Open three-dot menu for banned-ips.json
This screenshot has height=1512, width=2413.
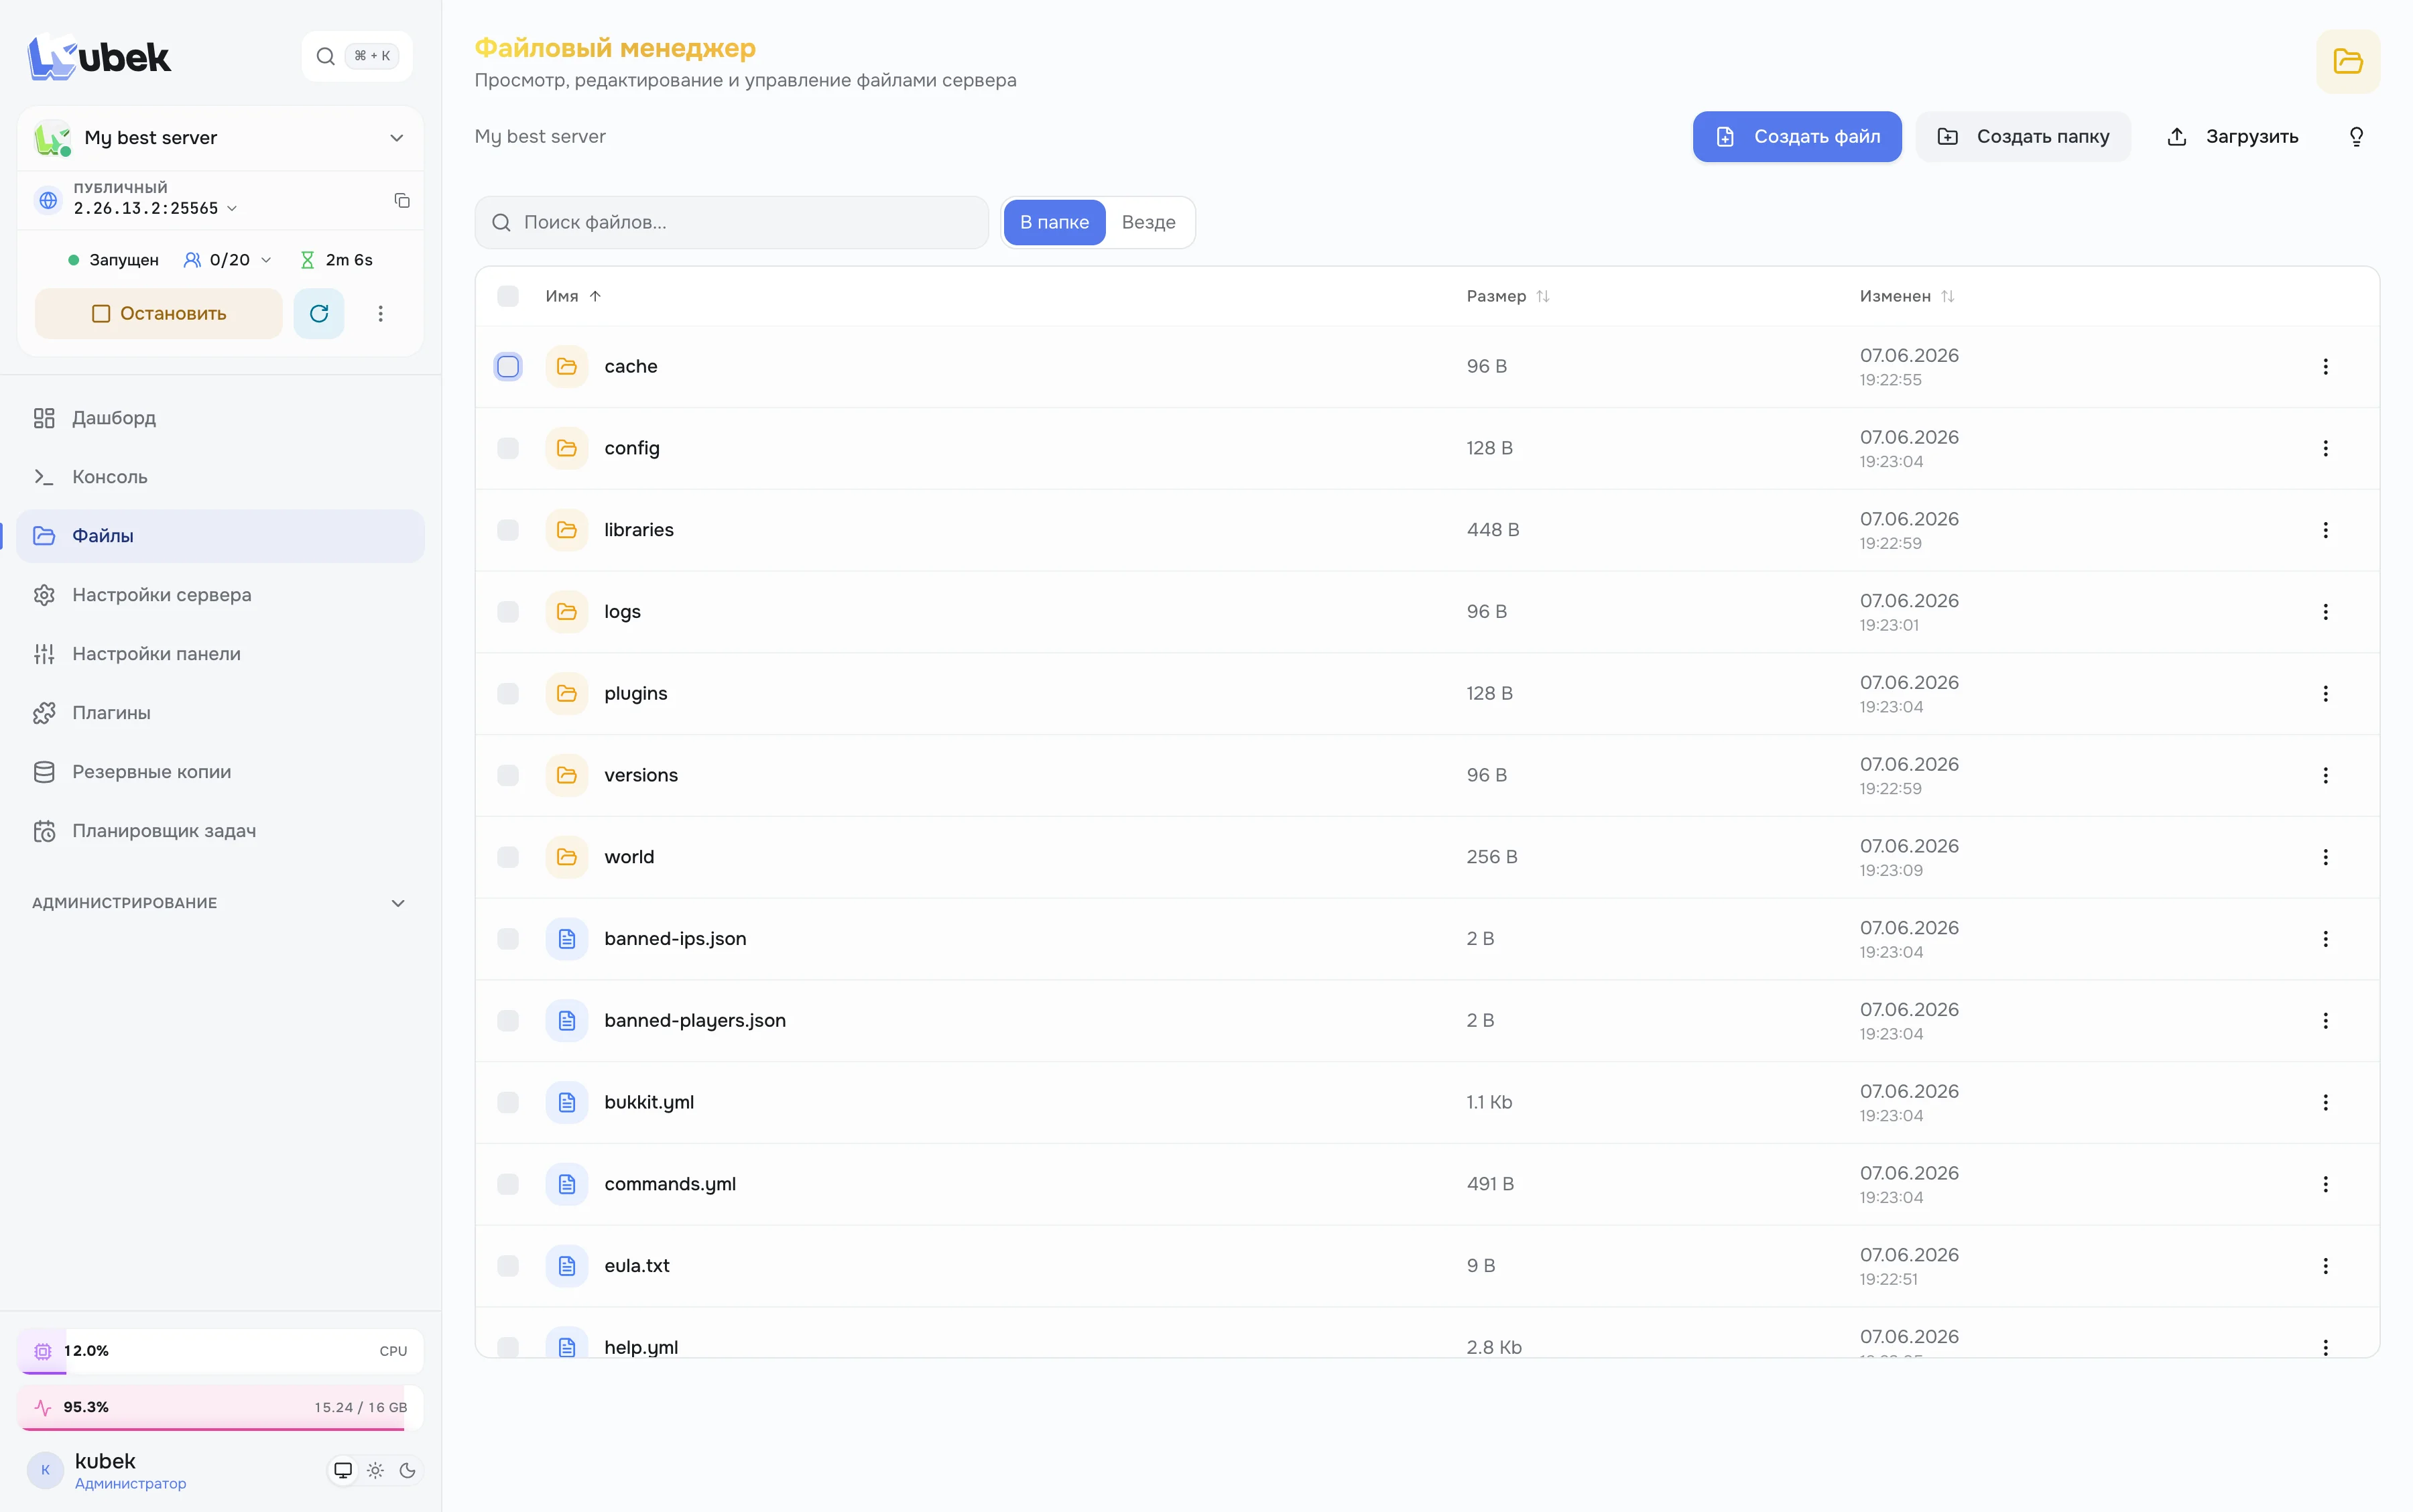2325,939
